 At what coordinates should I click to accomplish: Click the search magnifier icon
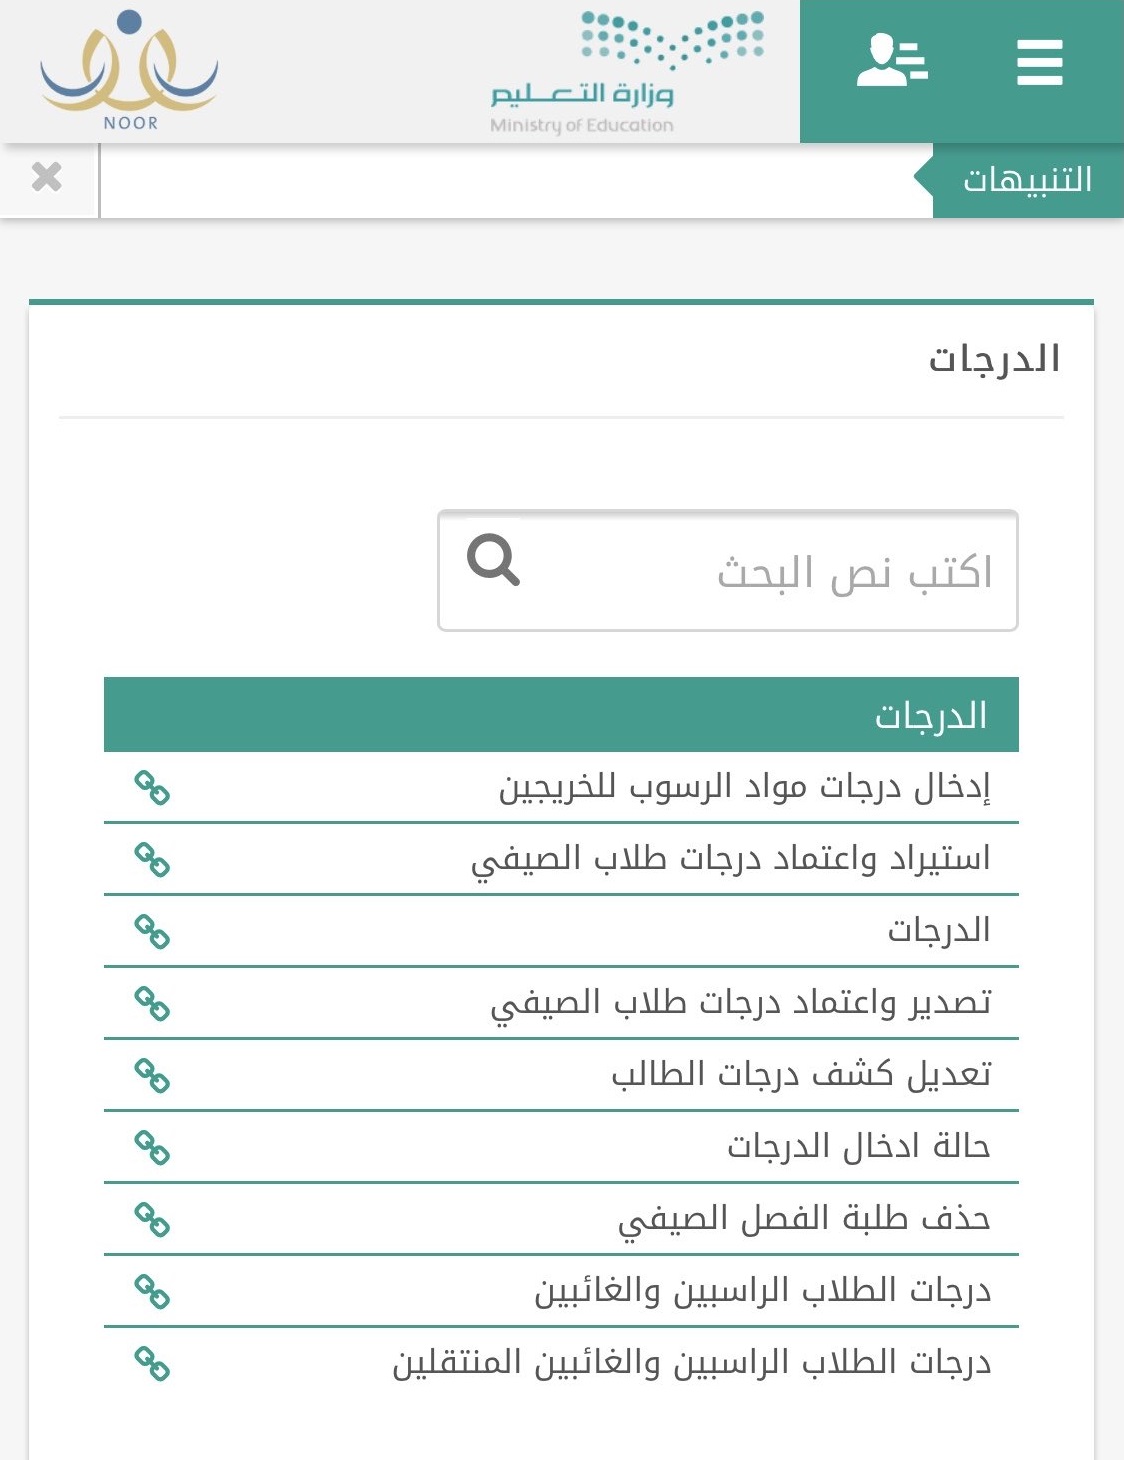coord(493,559)
